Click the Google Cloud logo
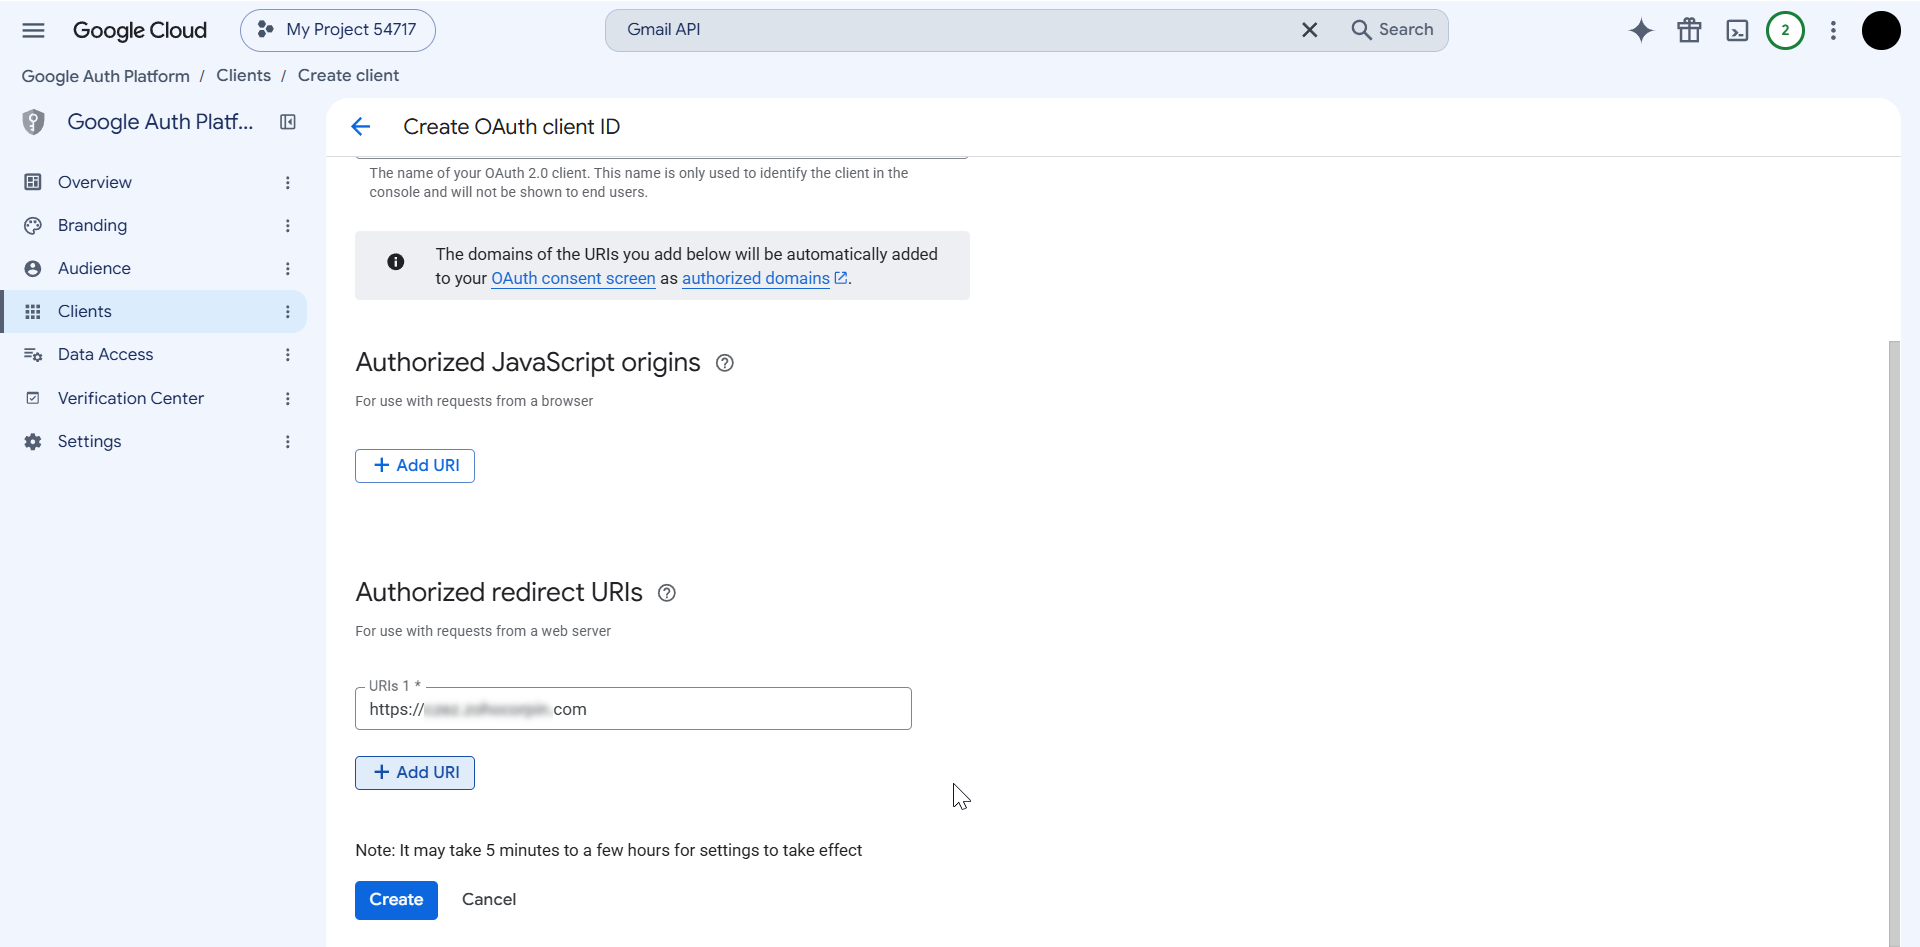 coord(140,30)
